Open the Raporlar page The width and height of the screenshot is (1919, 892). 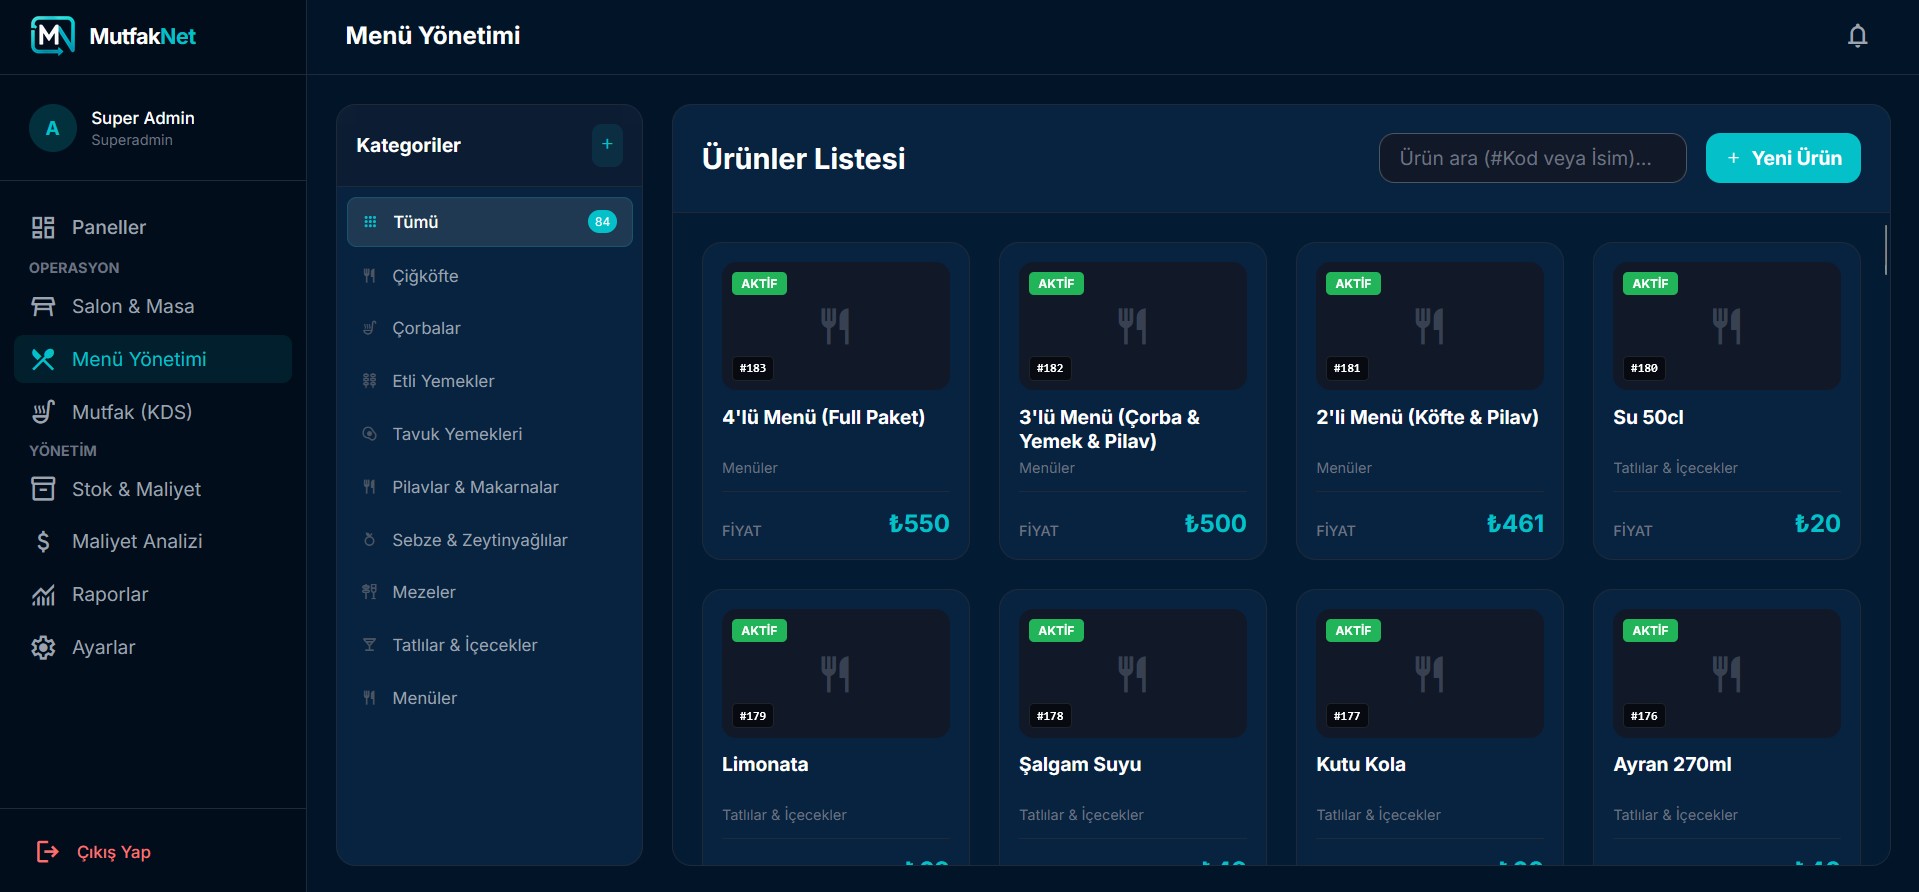tap(153, 595)
